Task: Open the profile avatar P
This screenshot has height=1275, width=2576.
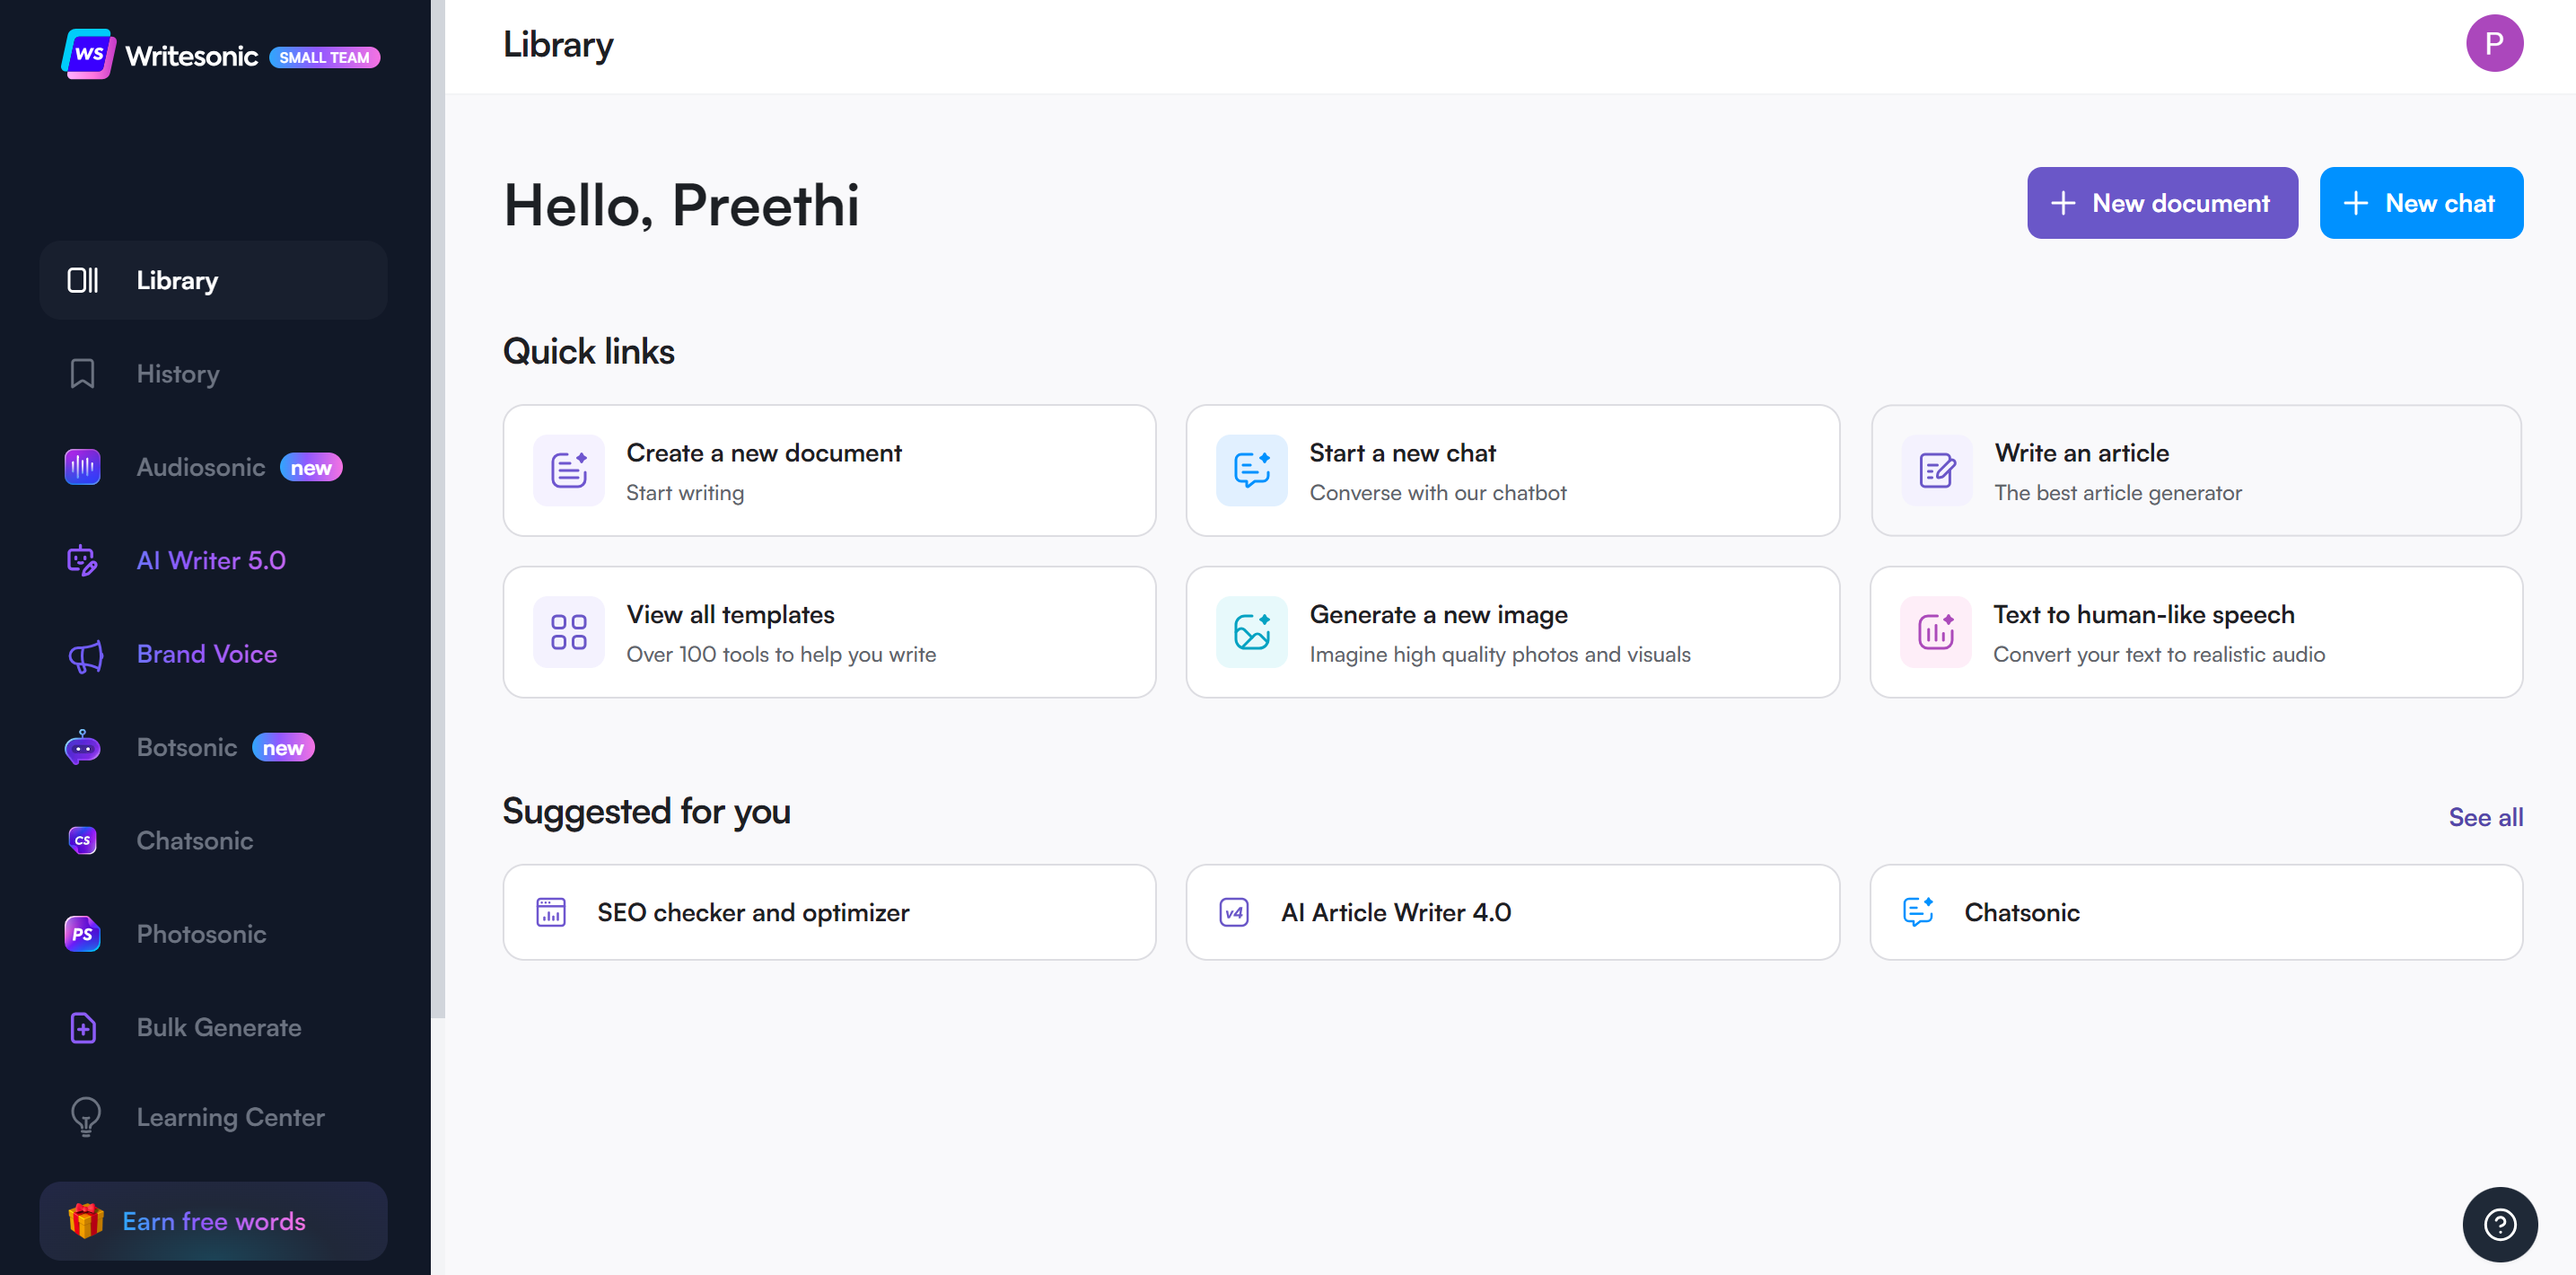Action: coord(2493,44)
